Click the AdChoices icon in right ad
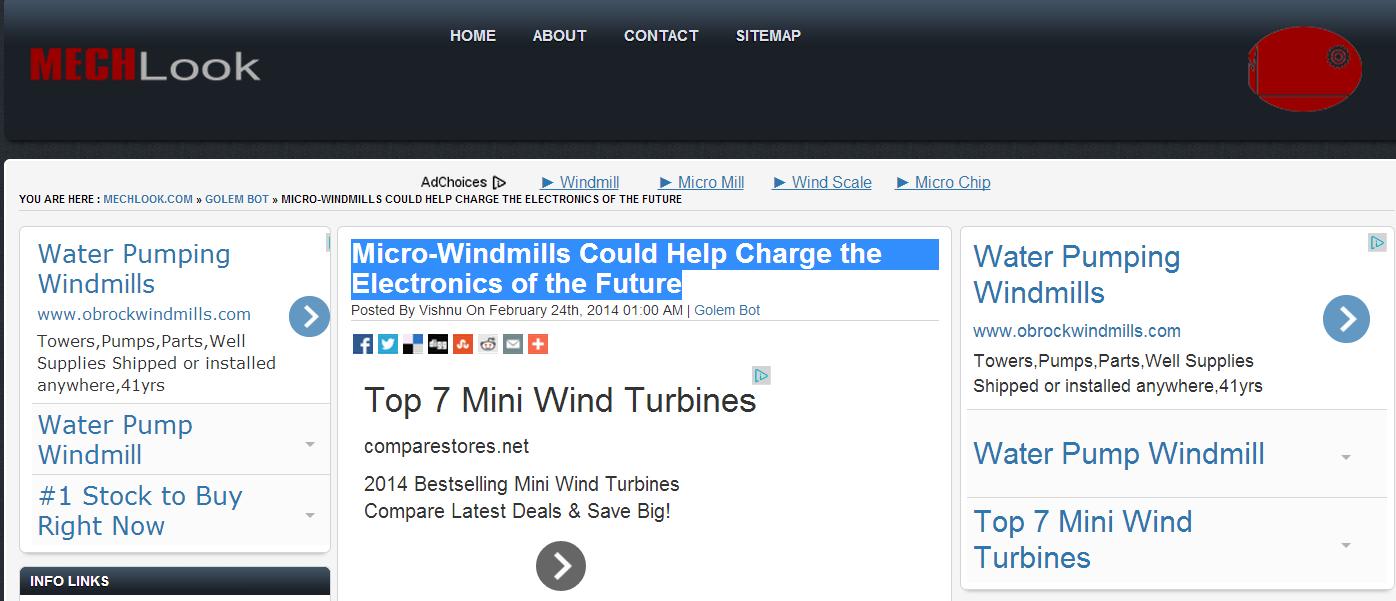 click(x=1377, y=242)
